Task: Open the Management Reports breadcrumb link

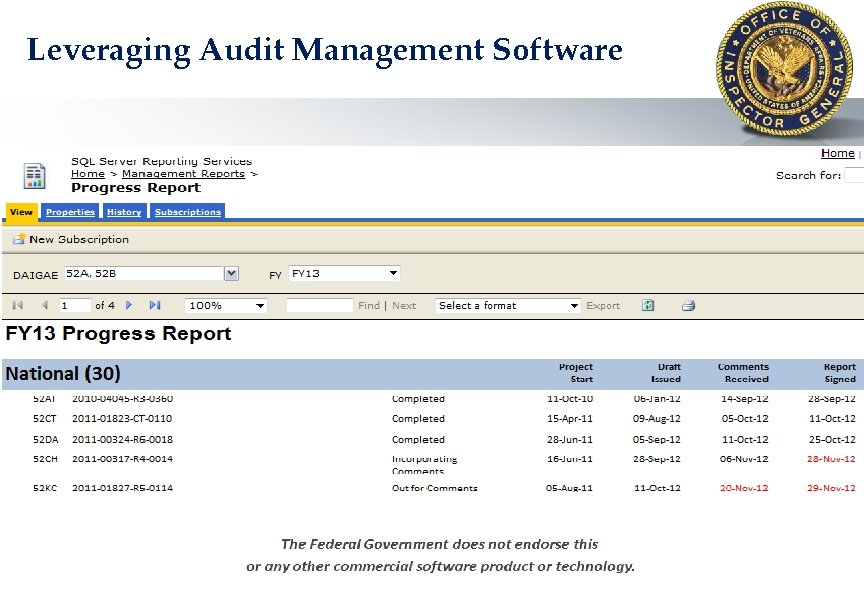Action: point(183,174)
